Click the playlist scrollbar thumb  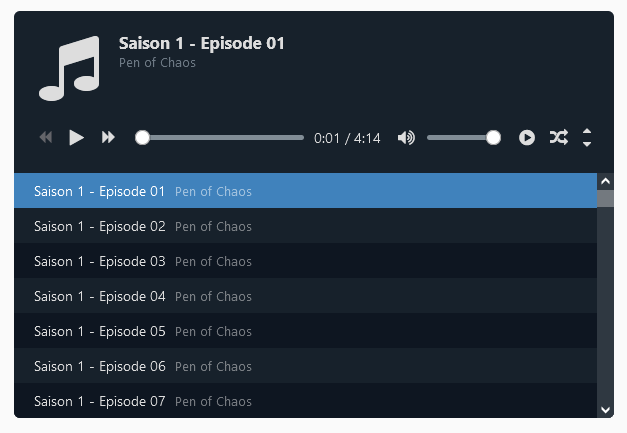coord(605,198)
